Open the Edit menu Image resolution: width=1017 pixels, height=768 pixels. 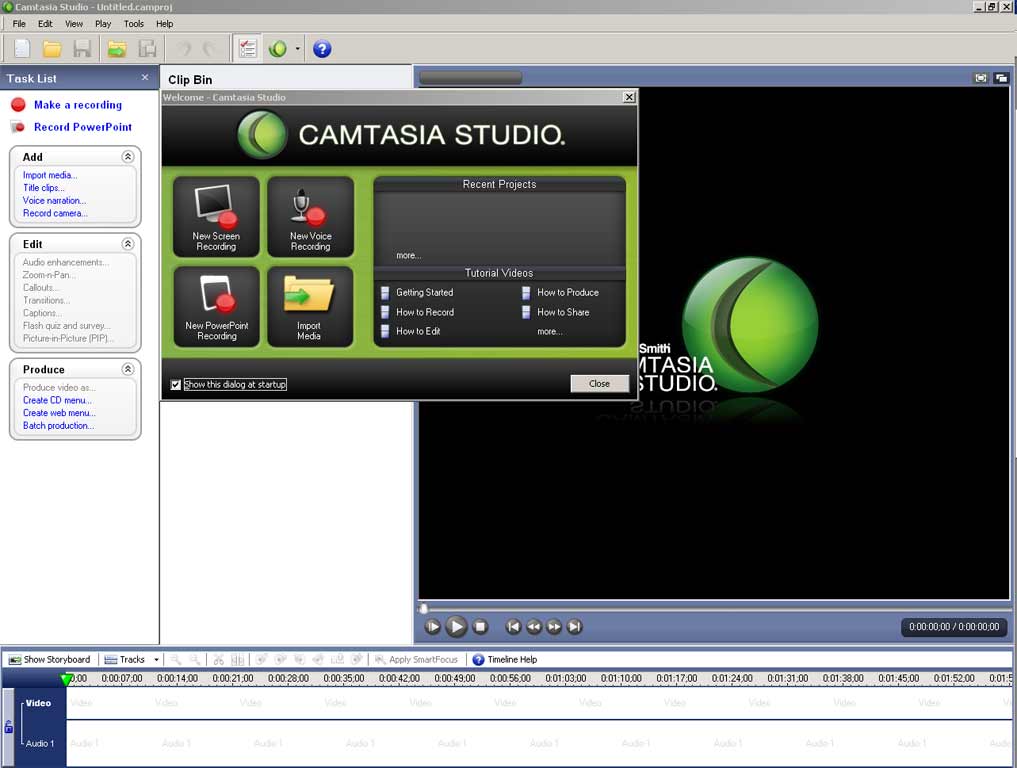pos(45,23)
